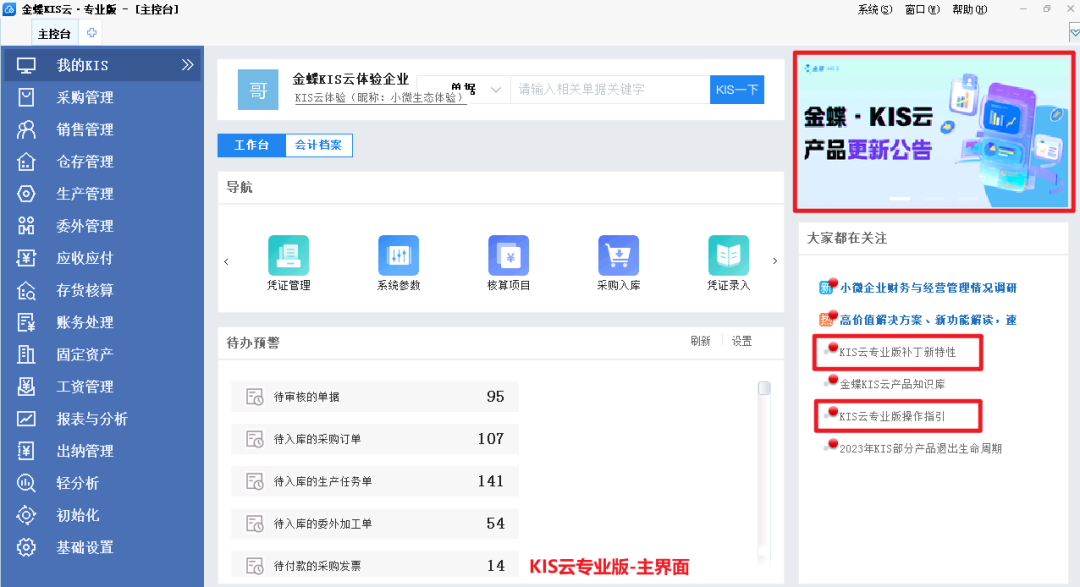Screen dimensions: 1080x587
Task: Open 基础设置 gear icon
Action: click(26, 547)
